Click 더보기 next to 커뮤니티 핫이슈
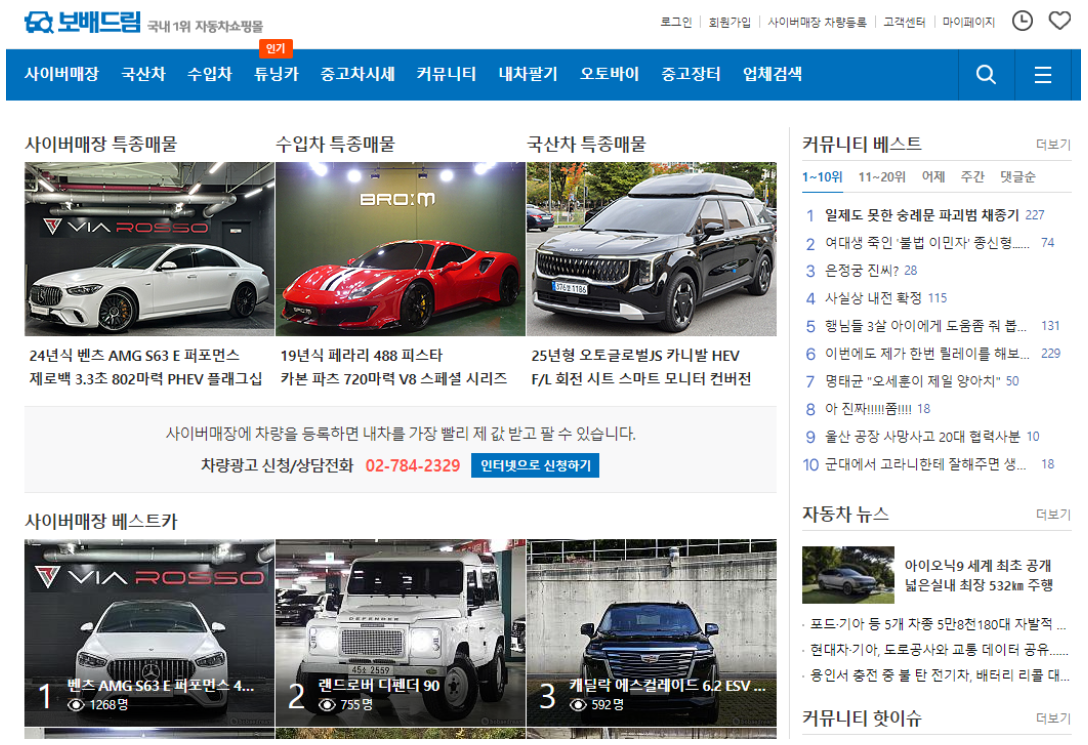 point(1053,719)
